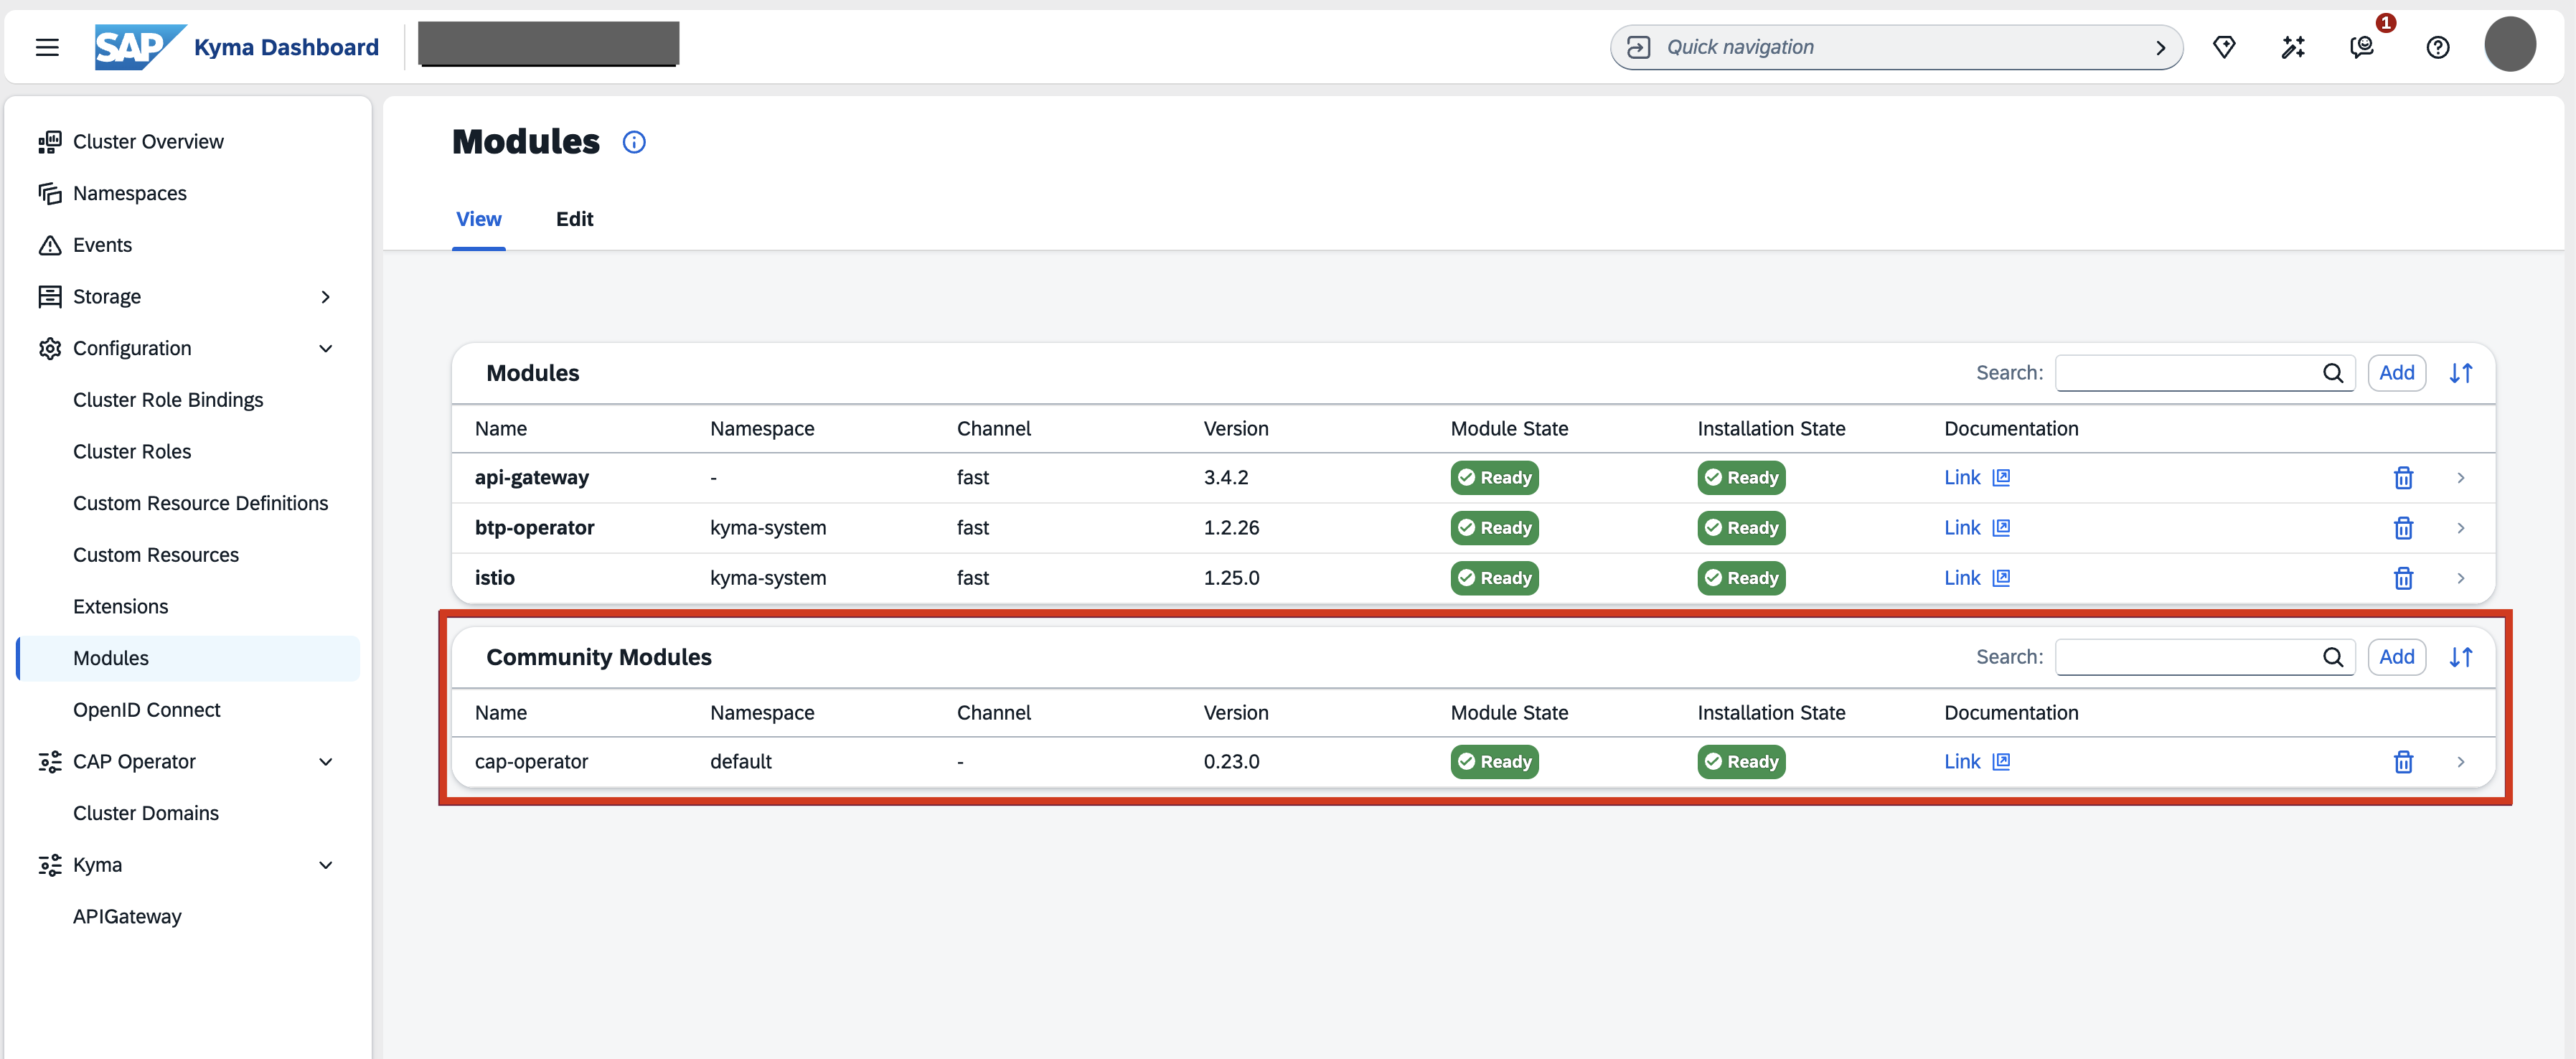Click Add button in Community Modules table
Screen dimensions: 2576x1059
[2397, 657]
